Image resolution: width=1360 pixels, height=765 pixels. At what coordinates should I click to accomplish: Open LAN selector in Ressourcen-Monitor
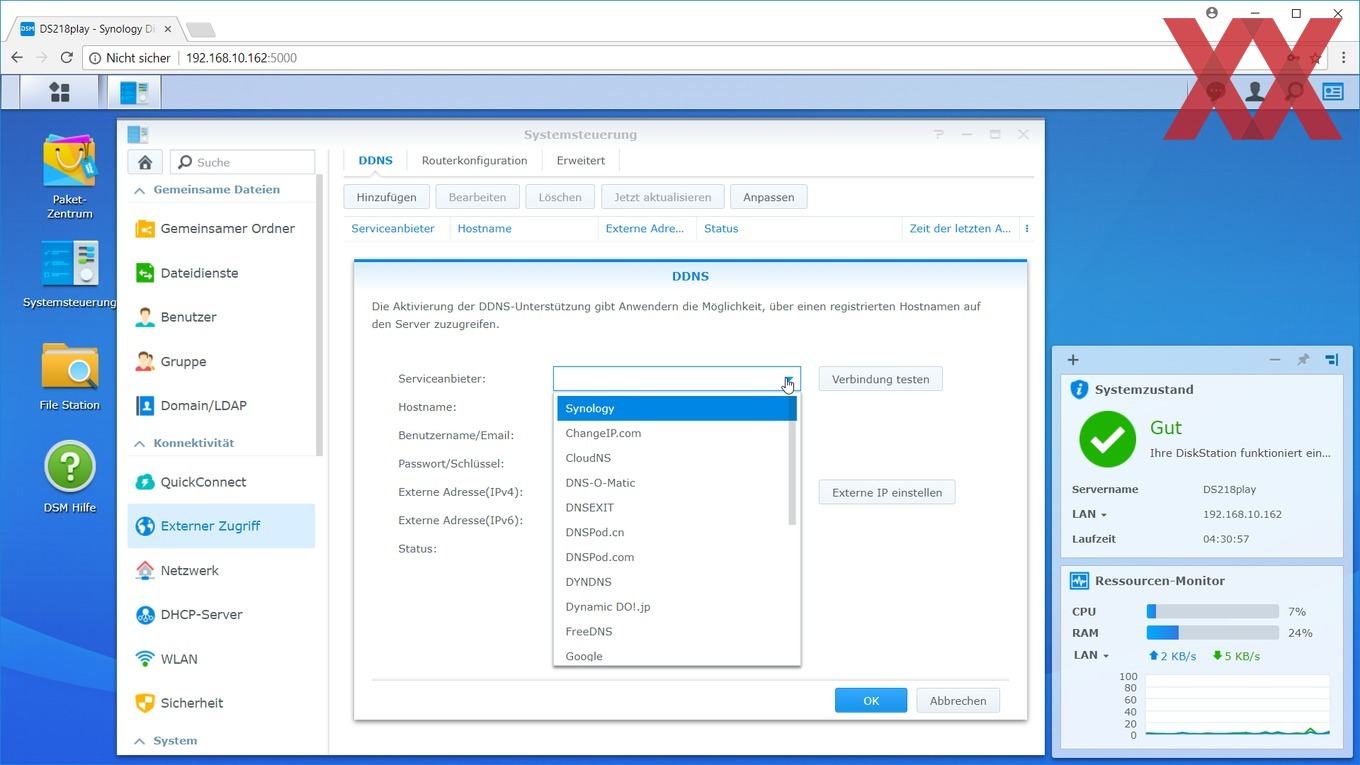[1091, 656]
